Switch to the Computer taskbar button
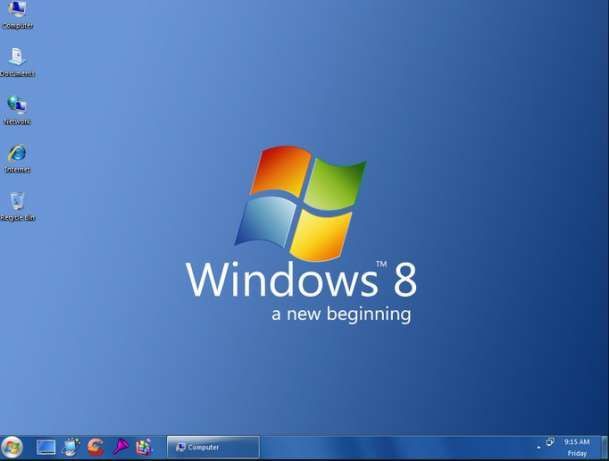 (213, 447)
